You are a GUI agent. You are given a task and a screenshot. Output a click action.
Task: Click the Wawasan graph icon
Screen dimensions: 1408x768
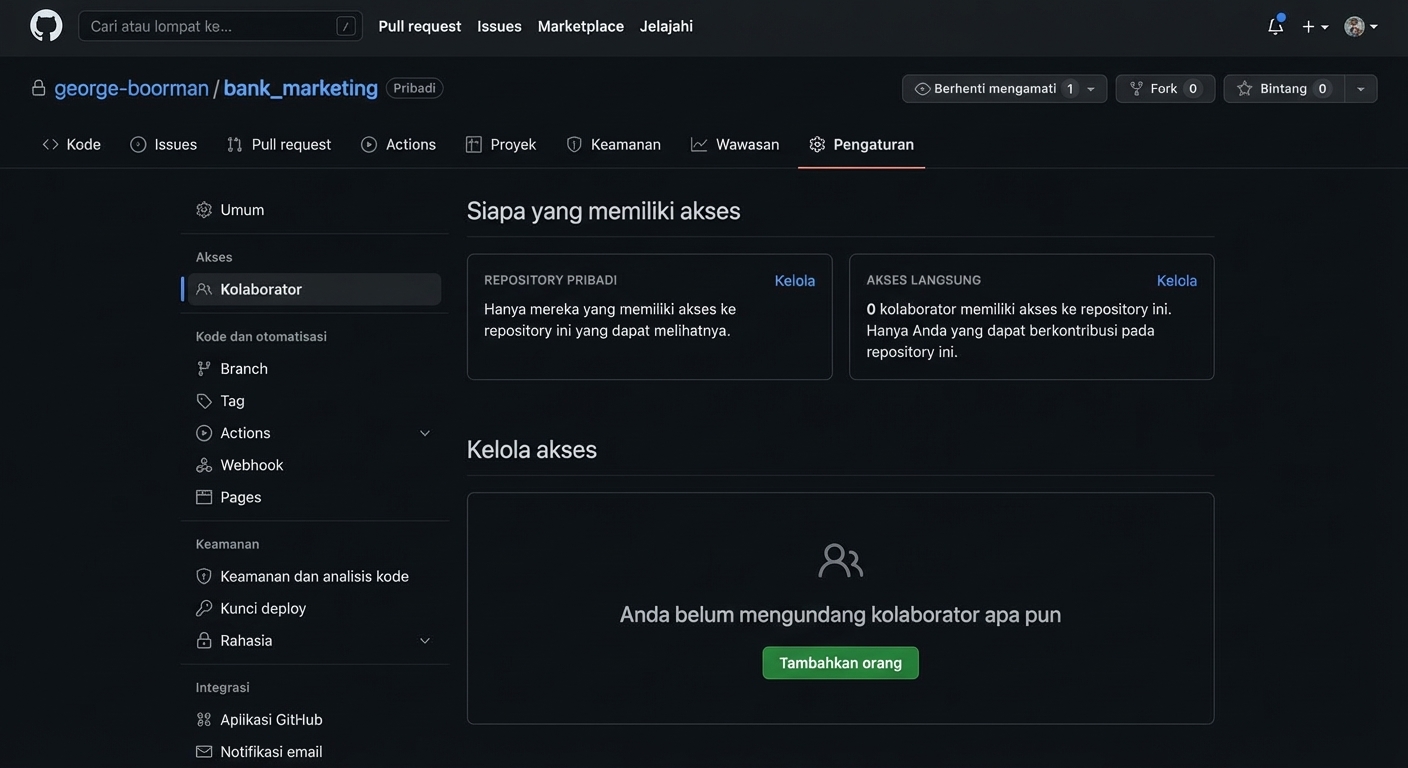pyautogui.click(x=699, y=144)
